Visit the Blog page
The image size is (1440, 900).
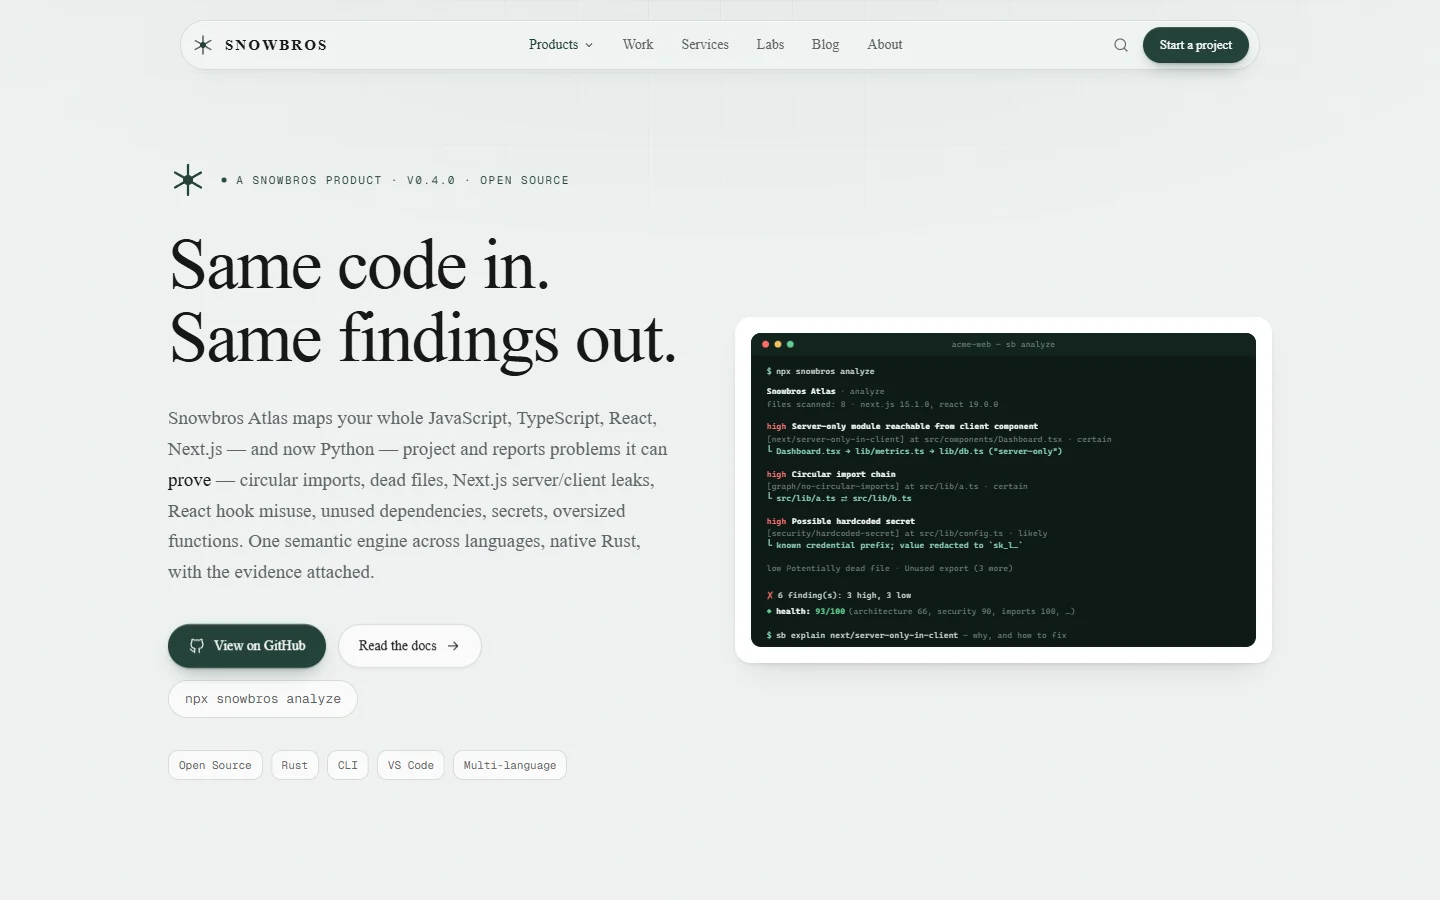click(x=825, y=45)
